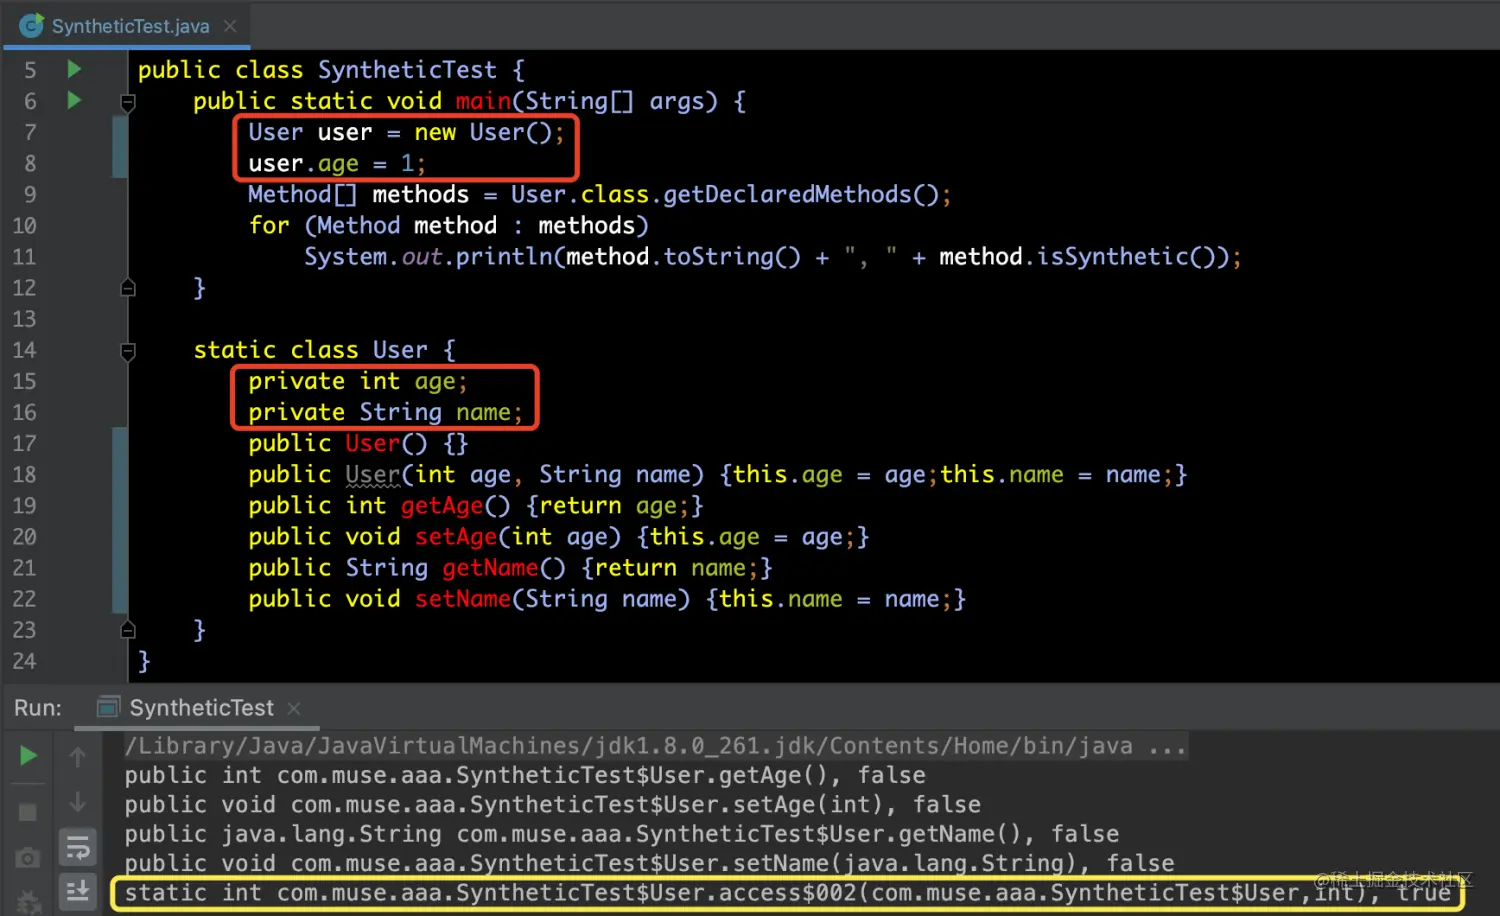Click the up arrow in run toolbar
1500x916 pixels.
[x=77, y=757]
